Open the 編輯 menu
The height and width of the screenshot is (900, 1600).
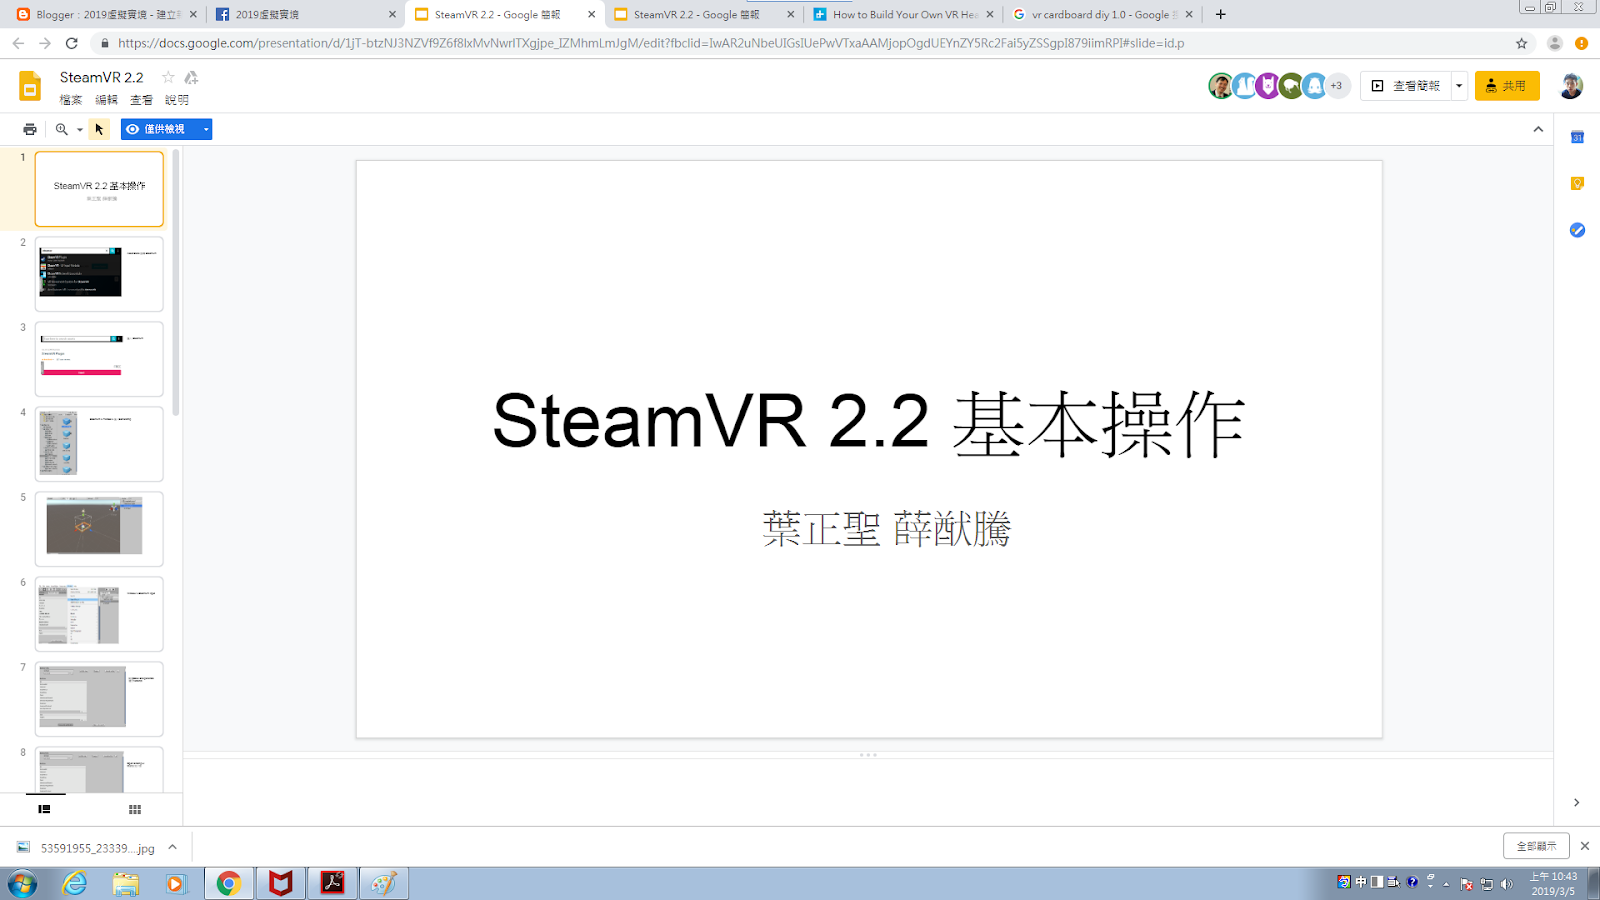107,100
